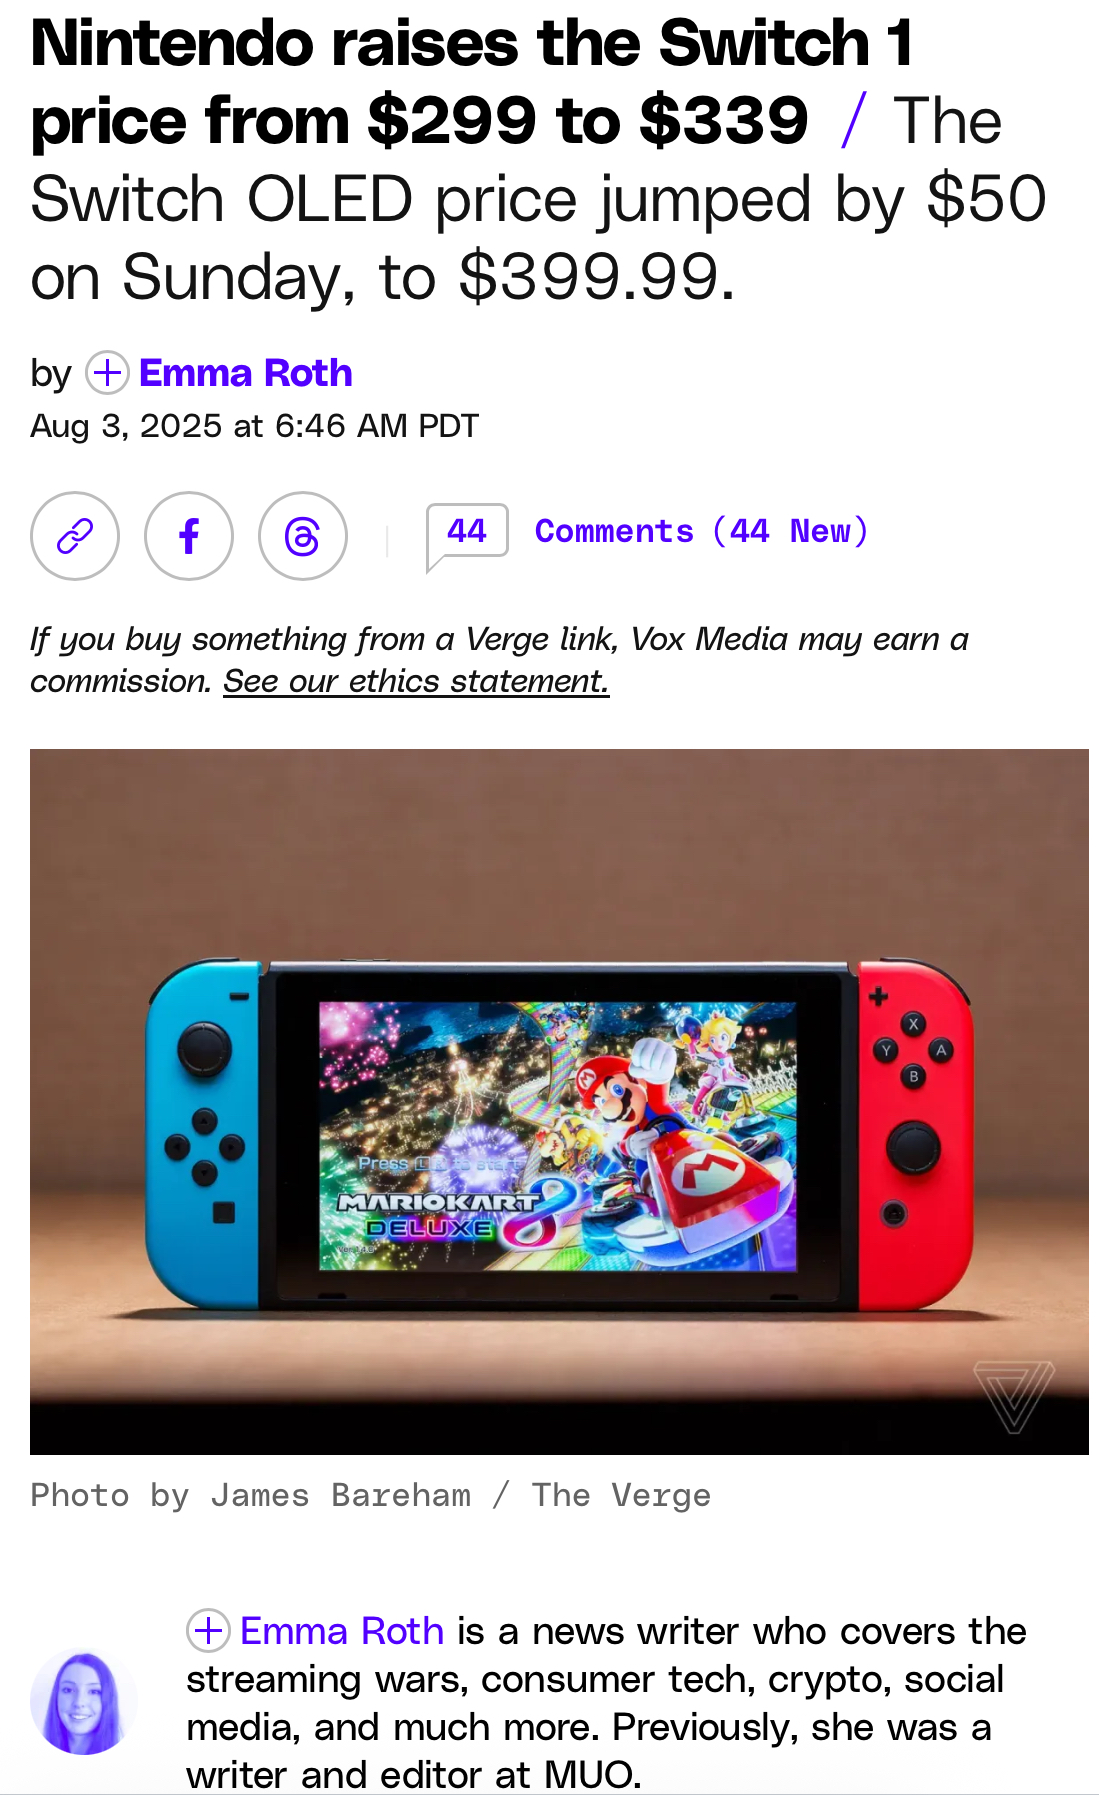
Task: Click the Verge logo watermark on photo
Action: tap(1014, 1396)
